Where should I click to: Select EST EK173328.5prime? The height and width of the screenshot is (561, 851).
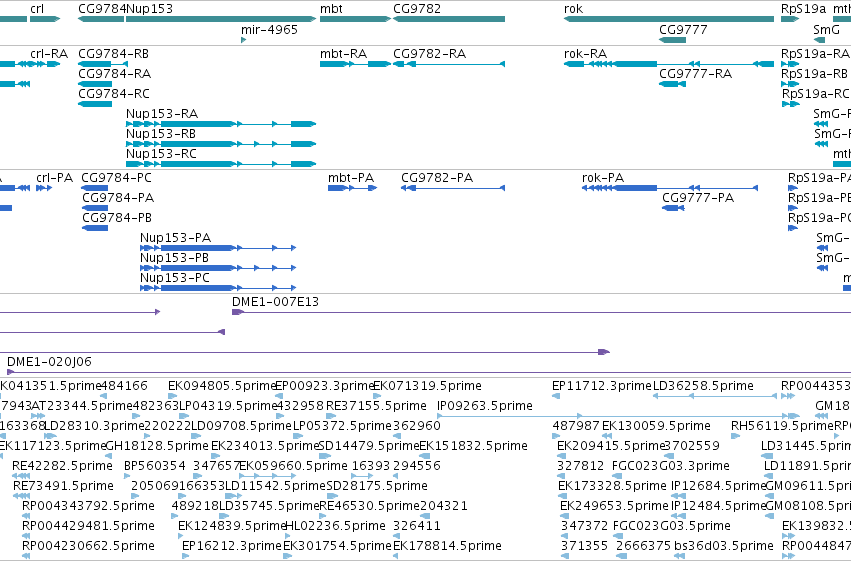[612, 486]
